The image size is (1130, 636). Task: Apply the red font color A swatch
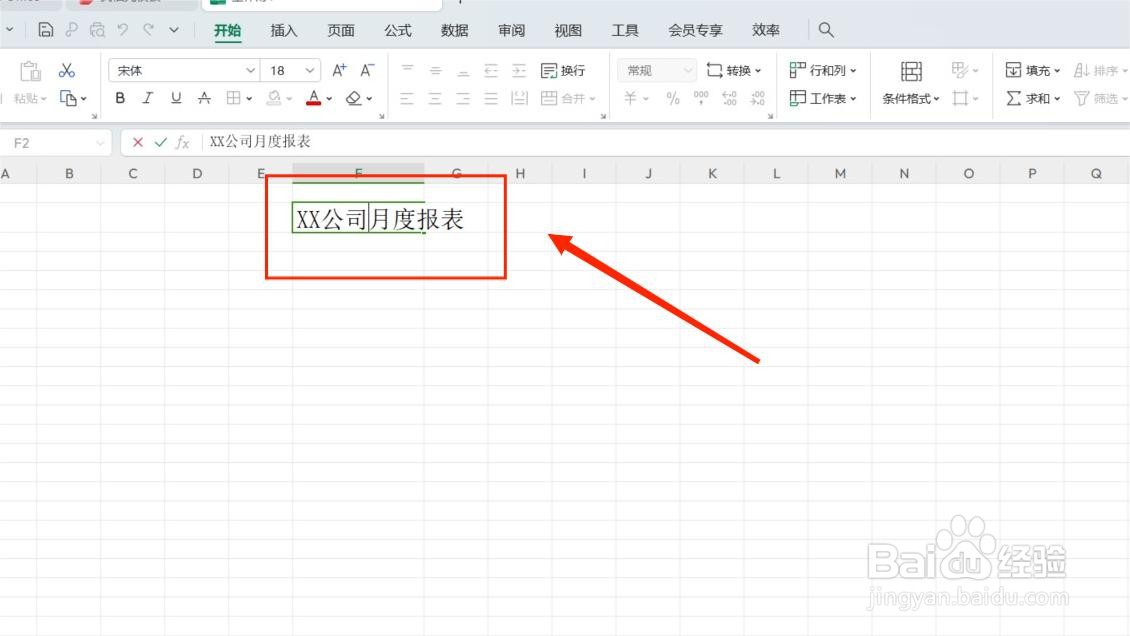[313, 98]
